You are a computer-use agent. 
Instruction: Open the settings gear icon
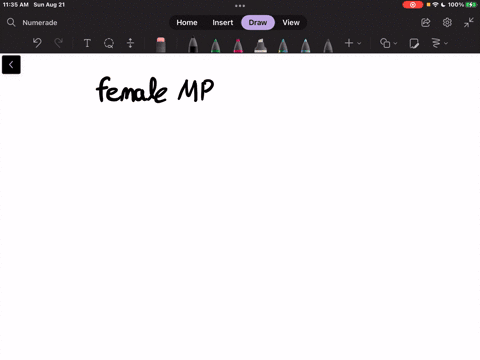coord(447,22)
